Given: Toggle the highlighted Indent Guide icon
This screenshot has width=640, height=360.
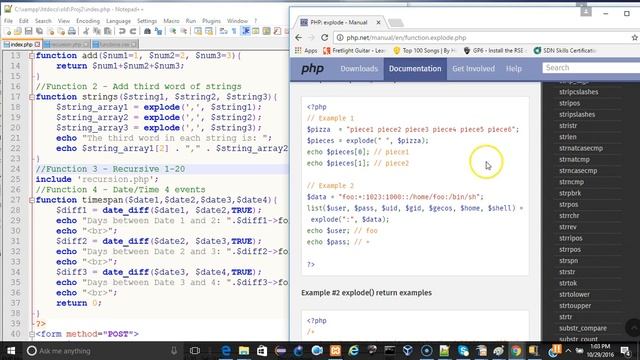Looking at the screenshot, I should point(245,31).
